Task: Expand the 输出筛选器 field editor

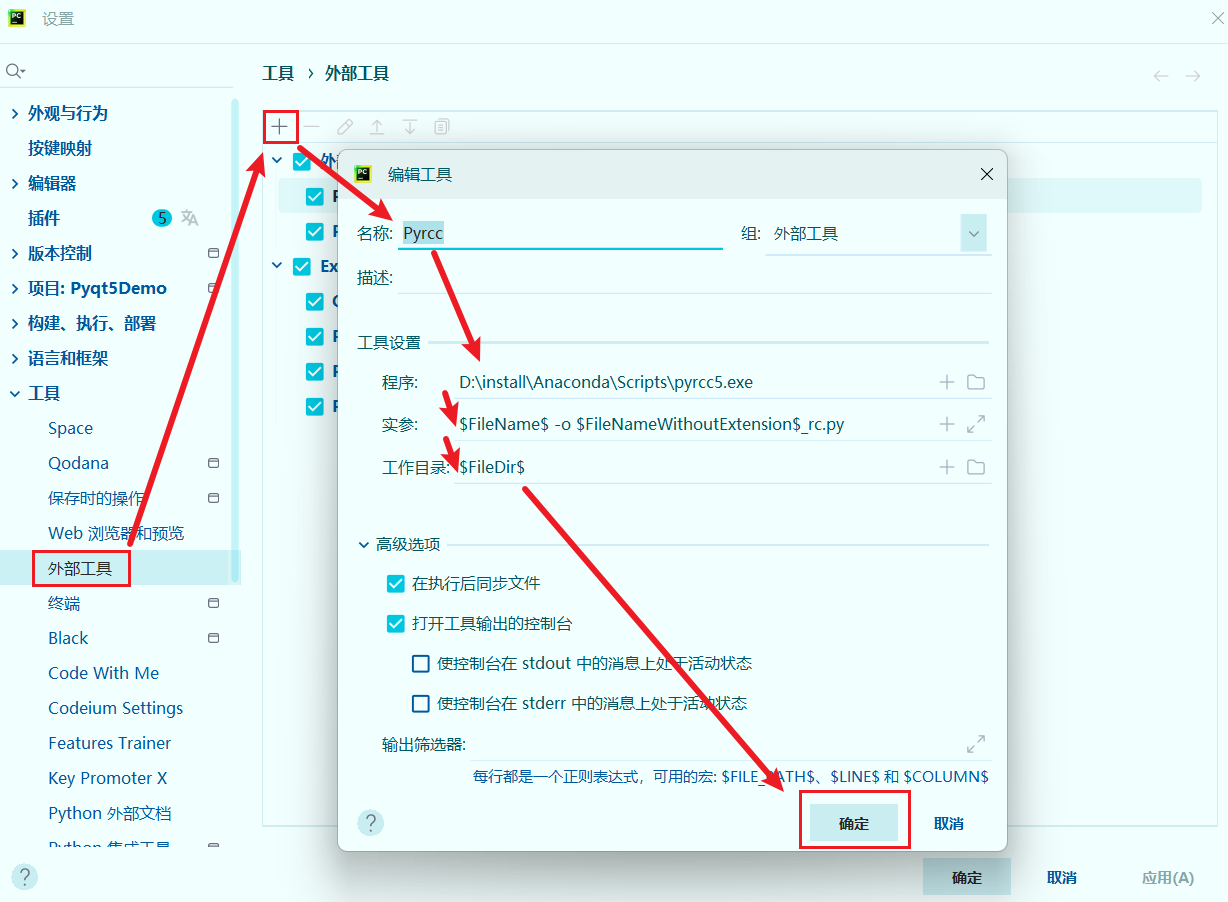Action: (976, 745)
